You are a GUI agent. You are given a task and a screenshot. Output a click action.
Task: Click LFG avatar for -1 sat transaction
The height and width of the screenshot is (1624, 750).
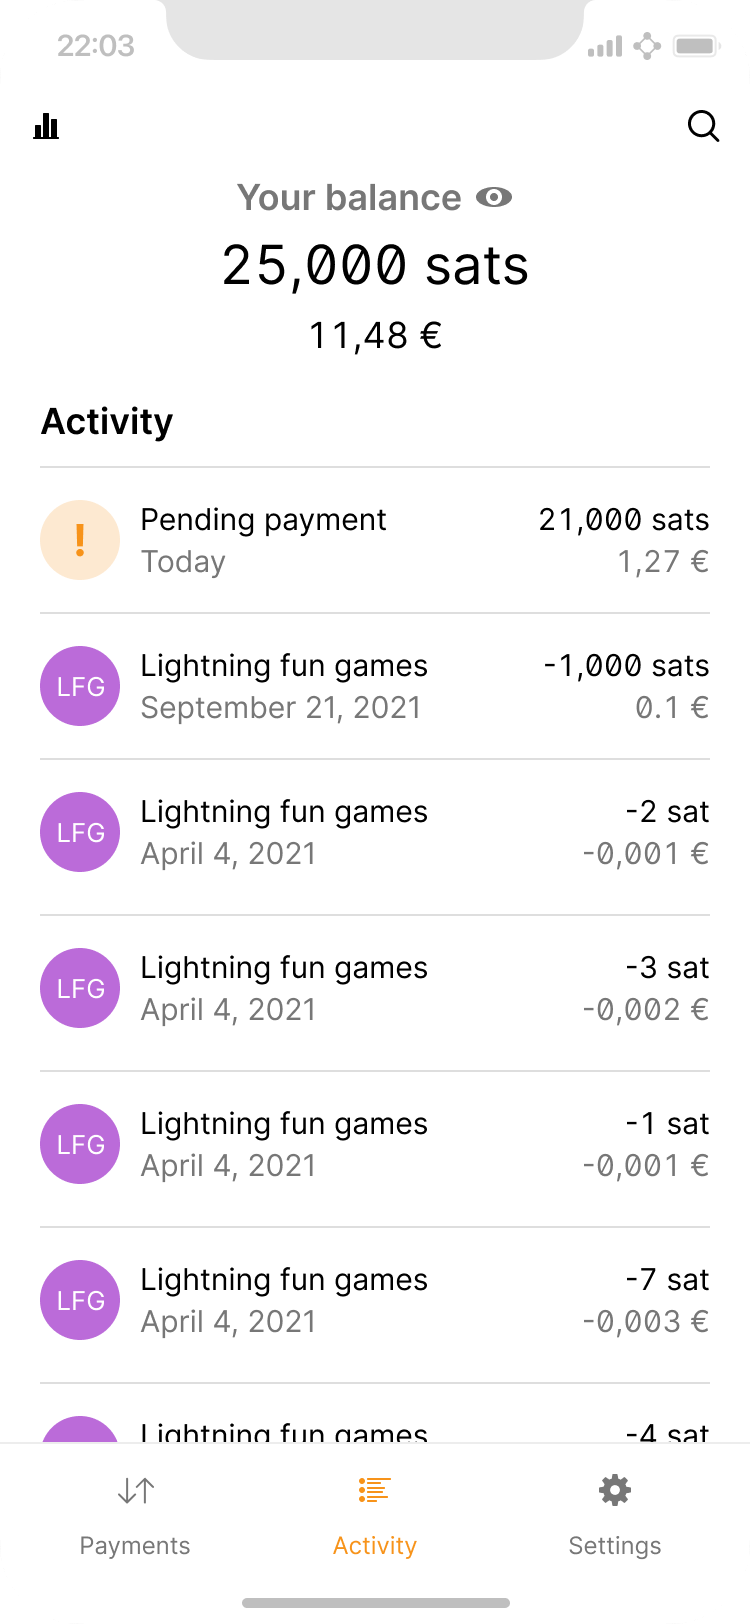[x=80, y=1144]
